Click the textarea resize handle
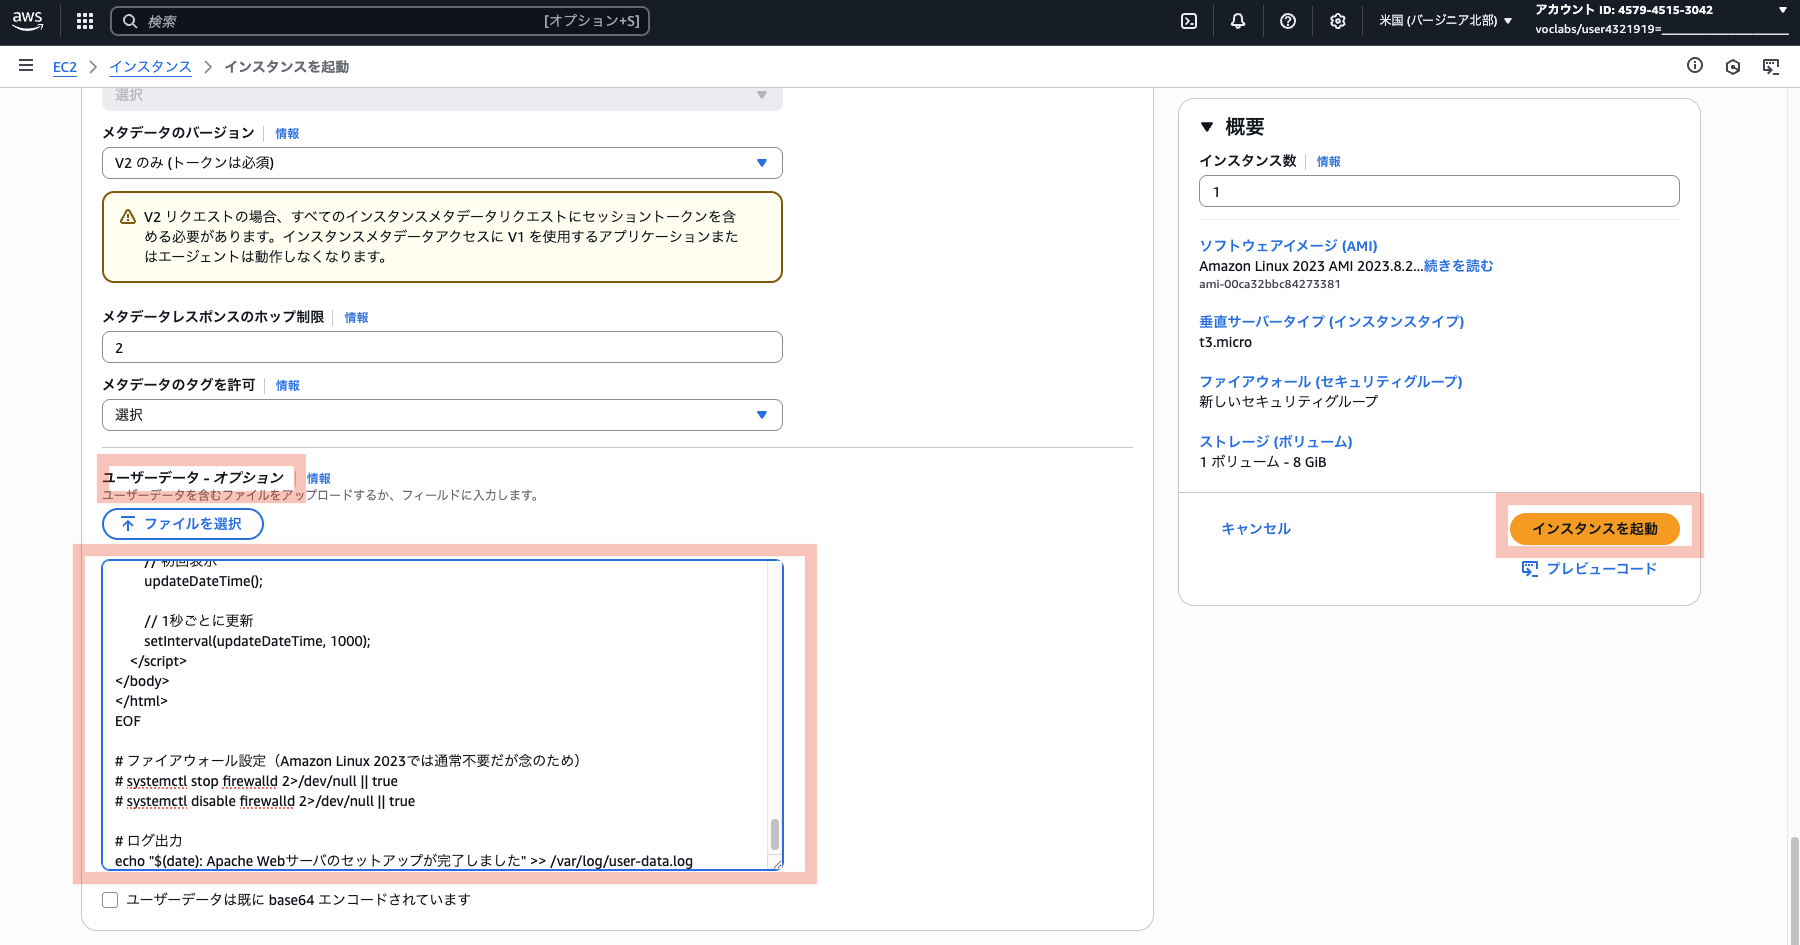1800x945 pixels. tap(775, 862)
